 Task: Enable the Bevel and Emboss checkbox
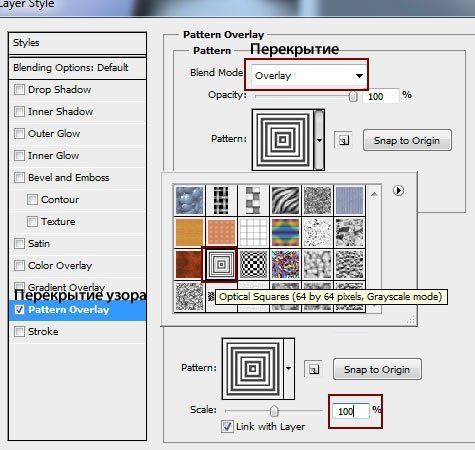pyautogui.click(x=19, y=177)
